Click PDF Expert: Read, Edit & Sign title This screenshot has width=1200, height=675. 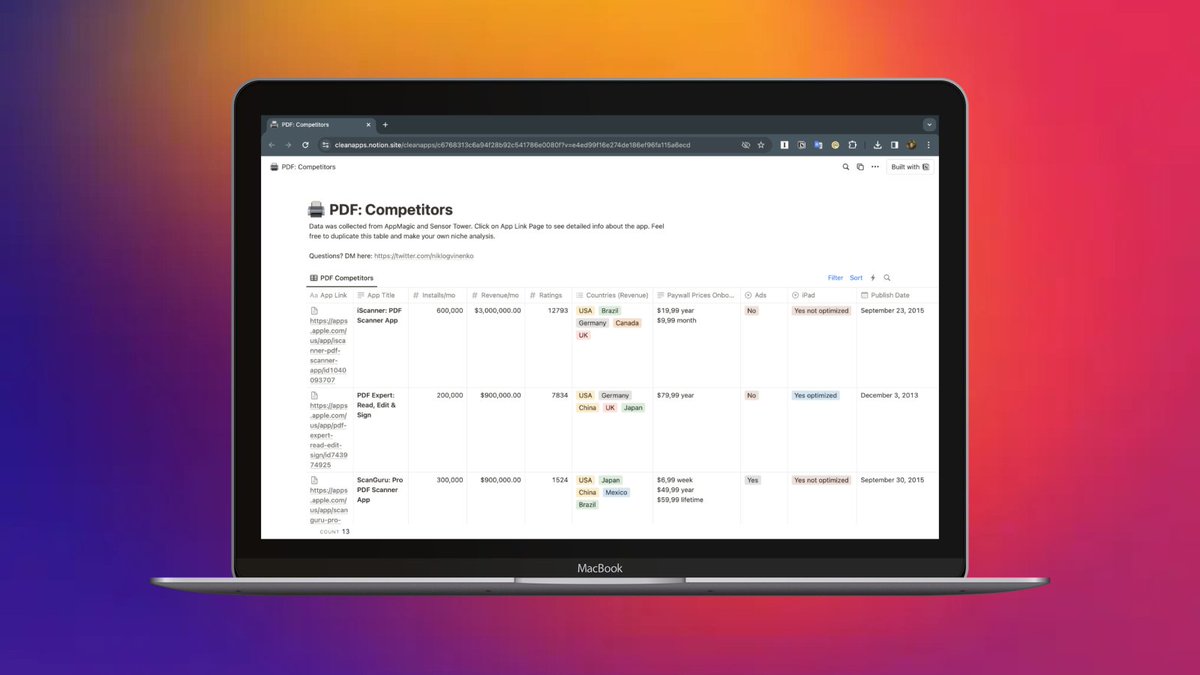pos(377,405)
